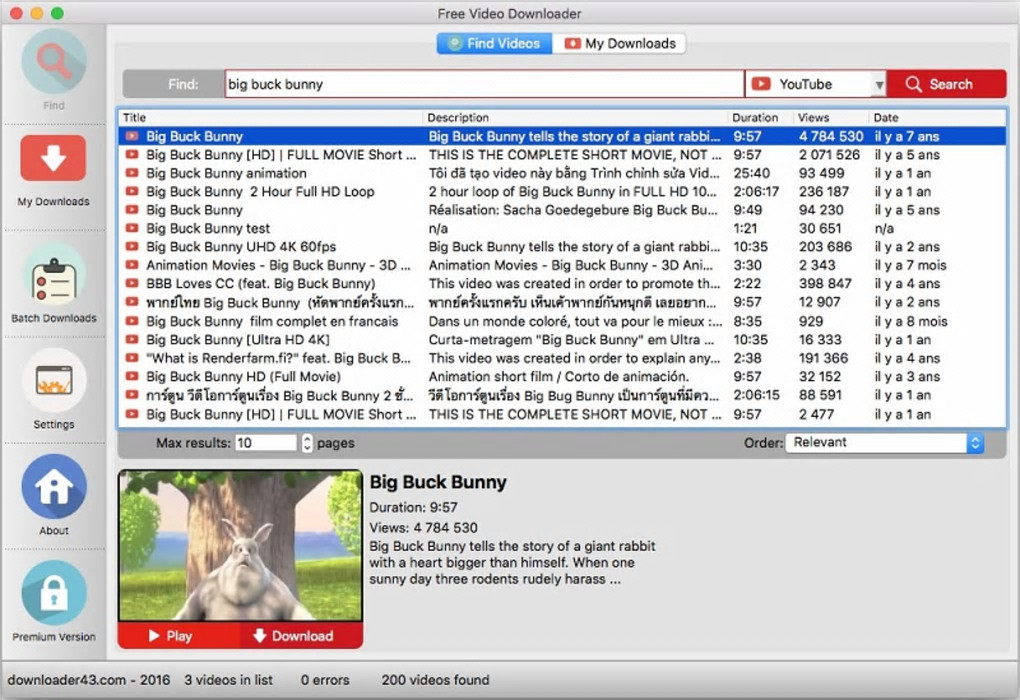Click the Big Buck Bunny video thumbnail
The height and width of the screenshot is (700, 1020).
241,545
